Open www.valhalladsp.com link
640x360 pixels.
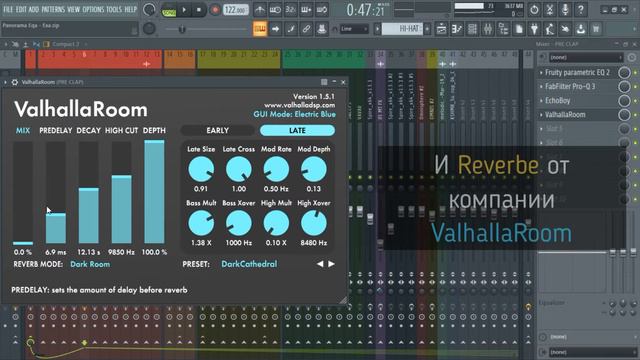(299, 105)
